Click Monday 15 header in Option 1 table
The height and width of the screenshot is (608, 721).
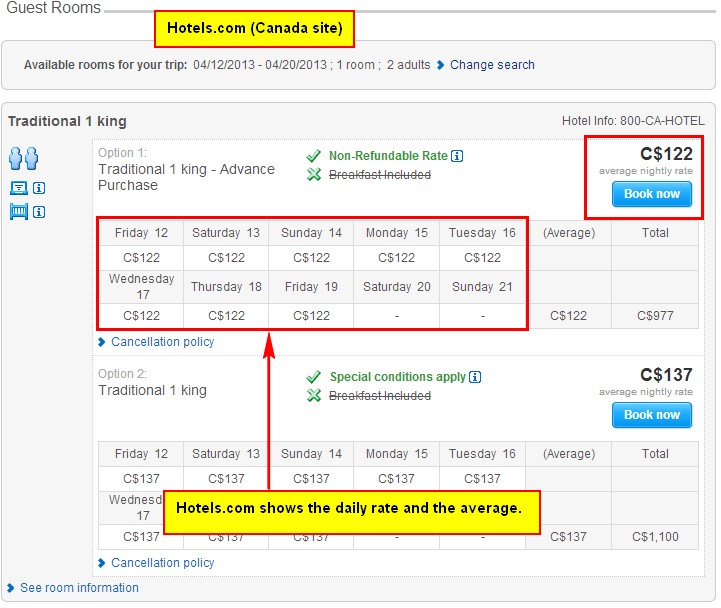(396, 233)
